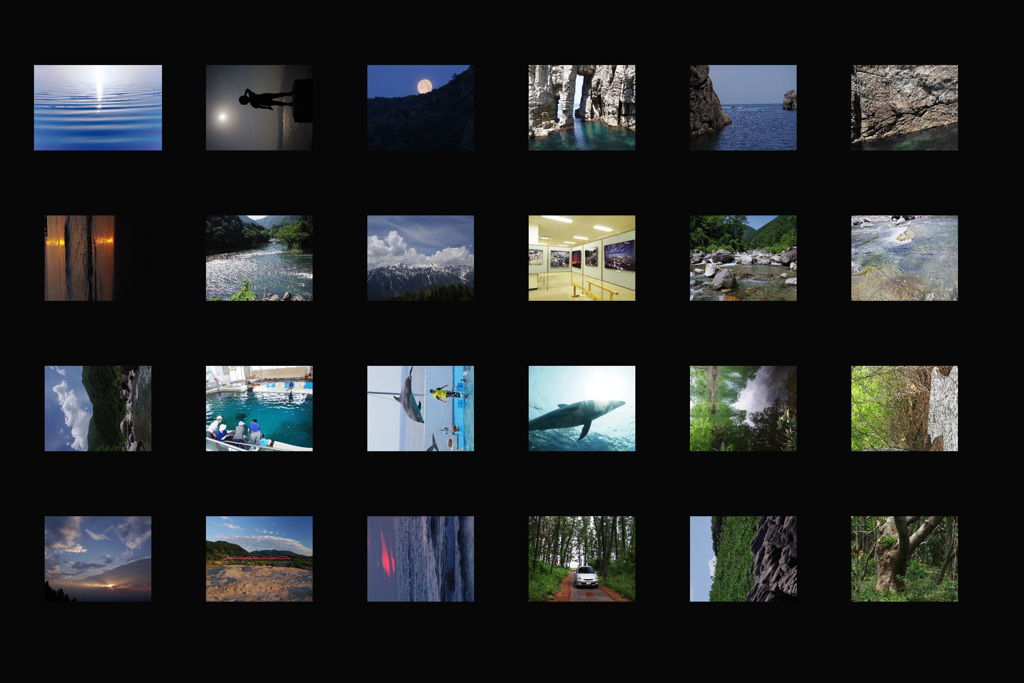Viewport: 1024px width, 683px height.
Task: Open the narrow orange sunset reflection photo
Action: click(x=79, y=258)
